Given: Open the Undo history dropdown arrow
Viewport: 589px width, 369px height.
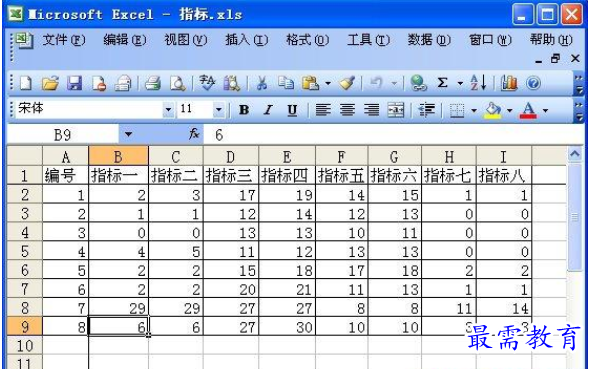Looking at the screenshot, I should (394, 83).
